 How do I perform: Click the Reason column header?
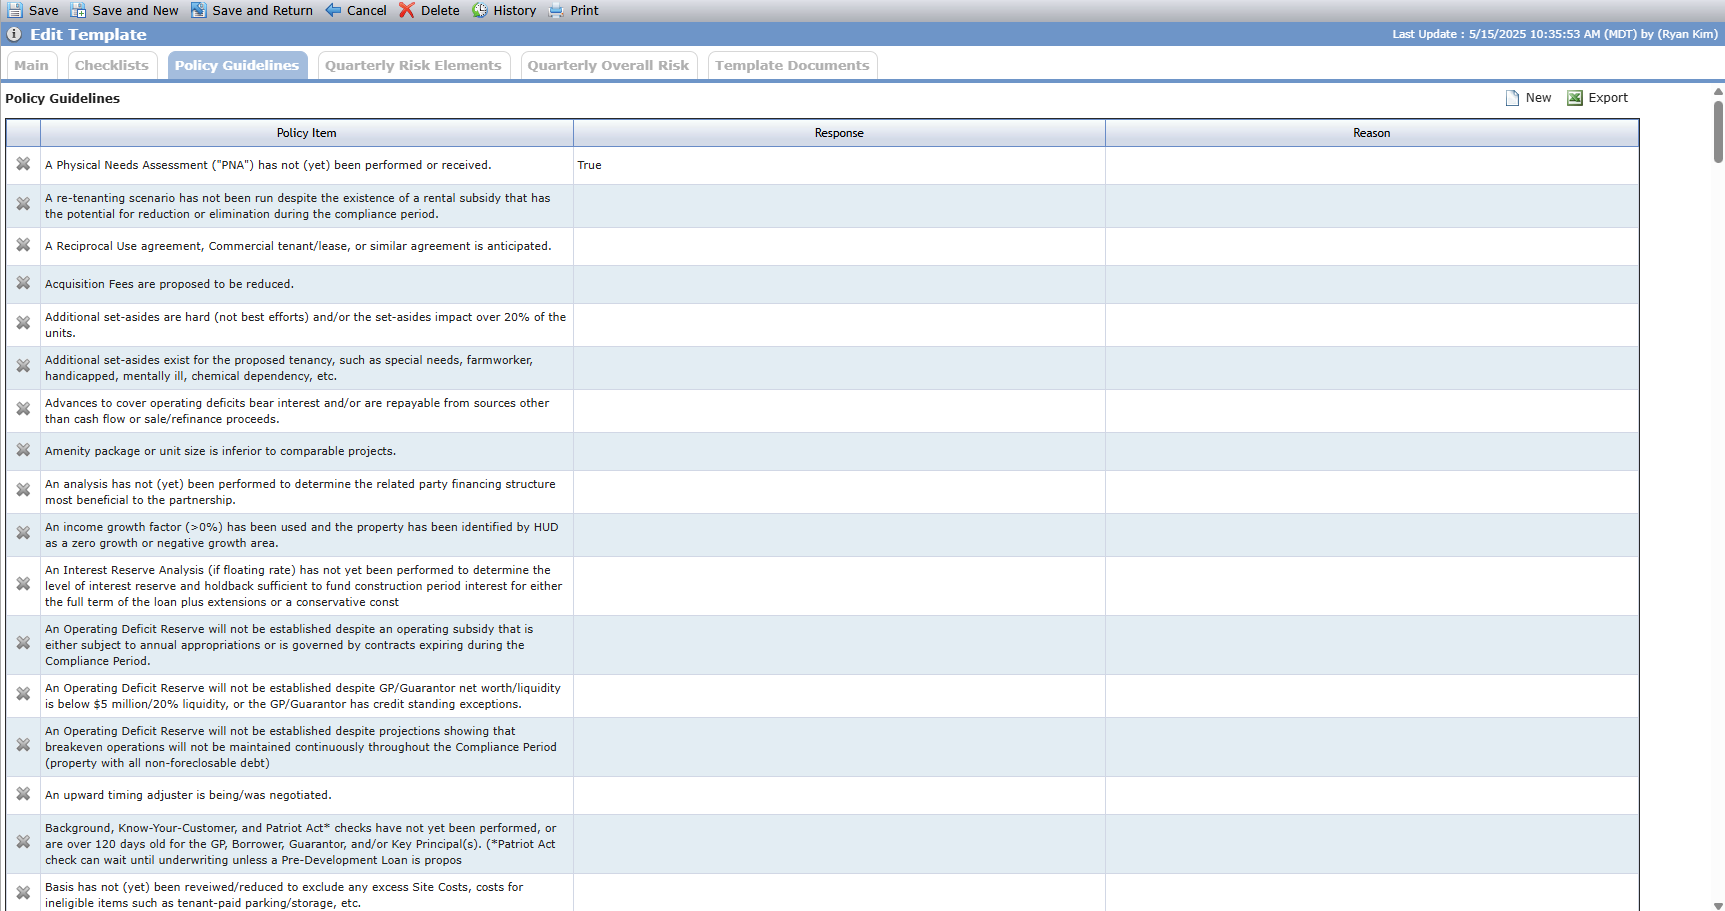coord(1372,133)
